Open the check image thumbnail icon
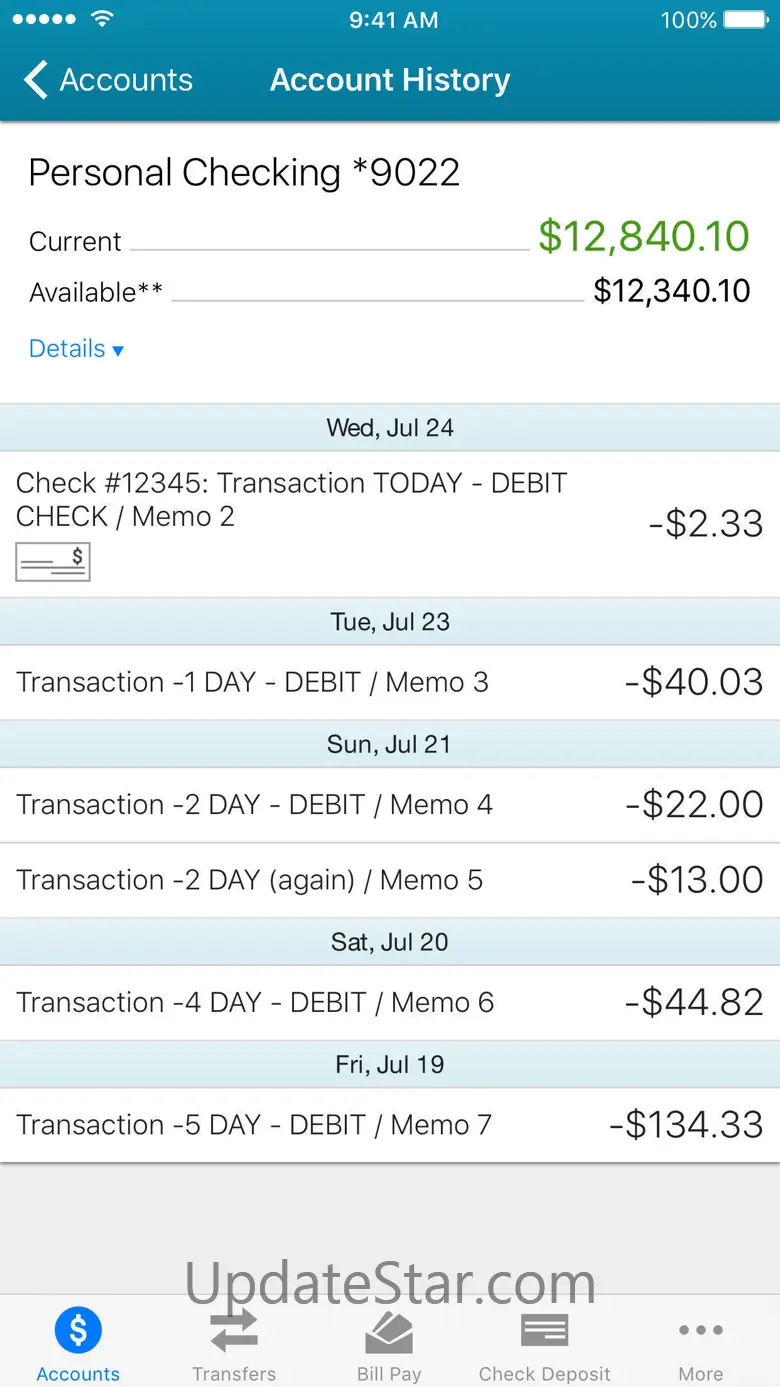The width and height of the screenshot is (780, 1387). click(x=53, y=562)
